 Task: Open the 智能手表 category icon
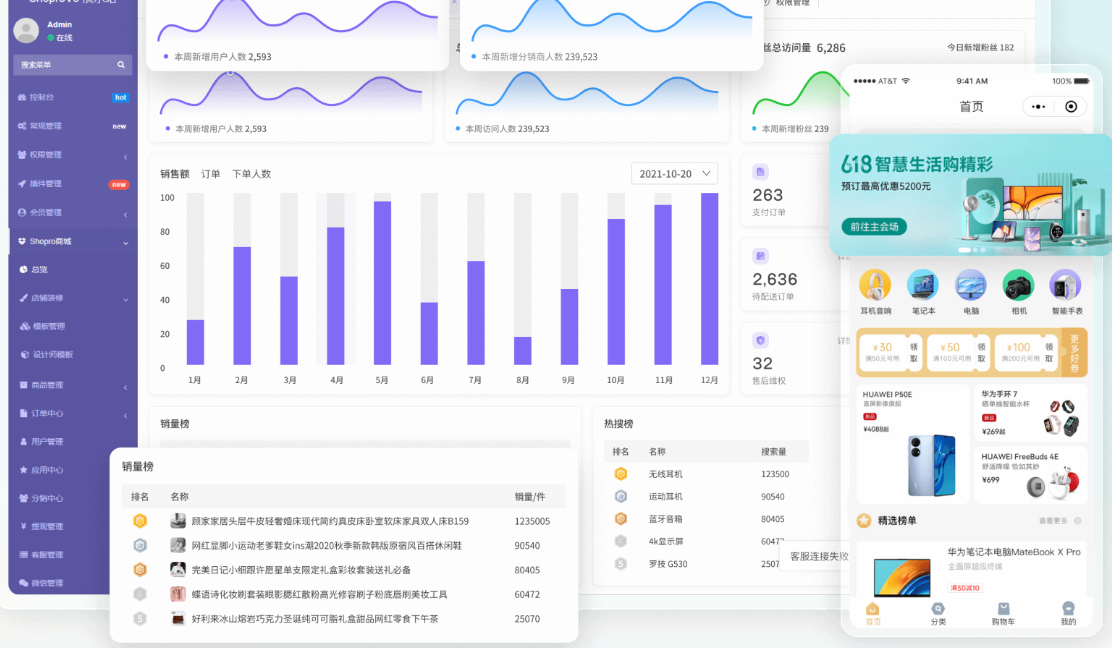(x=1065, y=286)
